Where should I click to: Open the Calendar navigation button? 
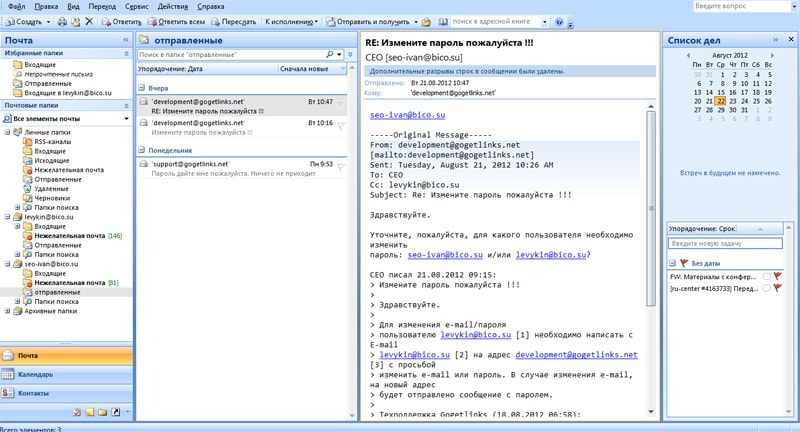click(x=66, y=374)
